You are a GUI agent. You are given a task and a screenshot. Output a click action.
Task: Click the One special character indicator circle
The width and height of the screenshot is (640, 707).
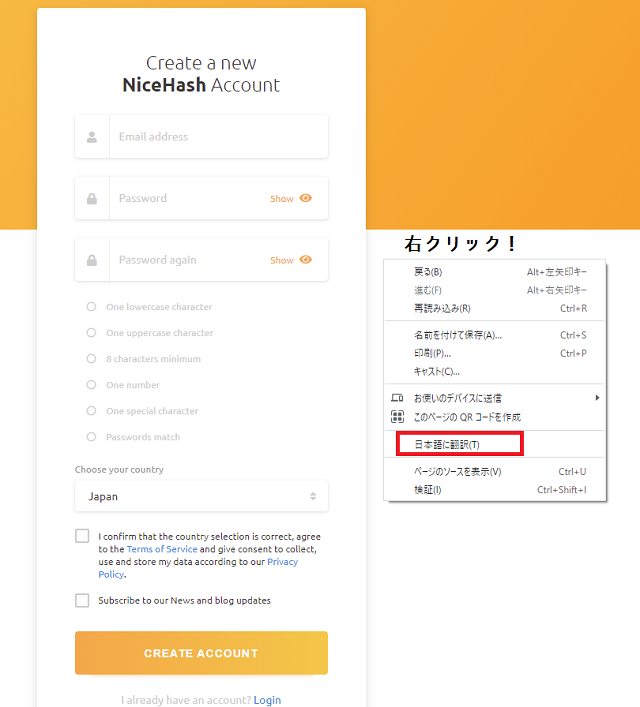(x=92, y=411)
